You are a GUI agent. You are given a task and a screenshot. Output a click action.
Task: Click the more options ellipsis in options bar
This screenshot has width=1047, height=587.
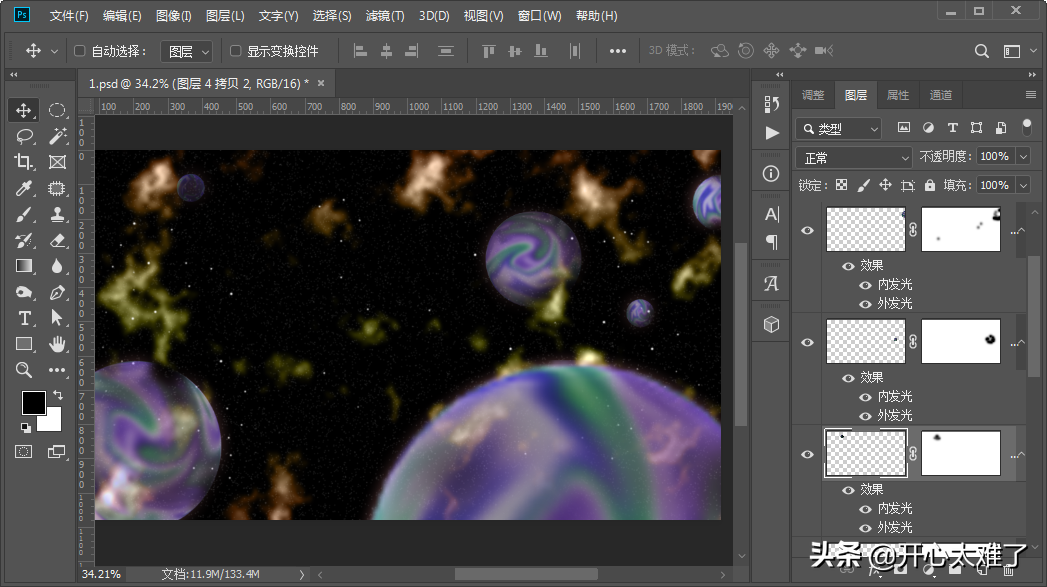[618, 51]
